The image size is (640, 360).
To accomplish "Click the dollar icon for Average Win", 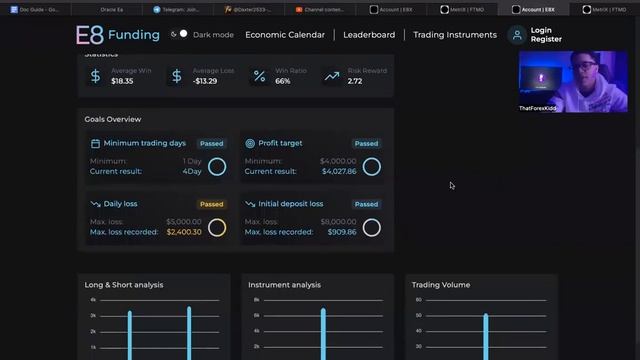I will 96,76.
